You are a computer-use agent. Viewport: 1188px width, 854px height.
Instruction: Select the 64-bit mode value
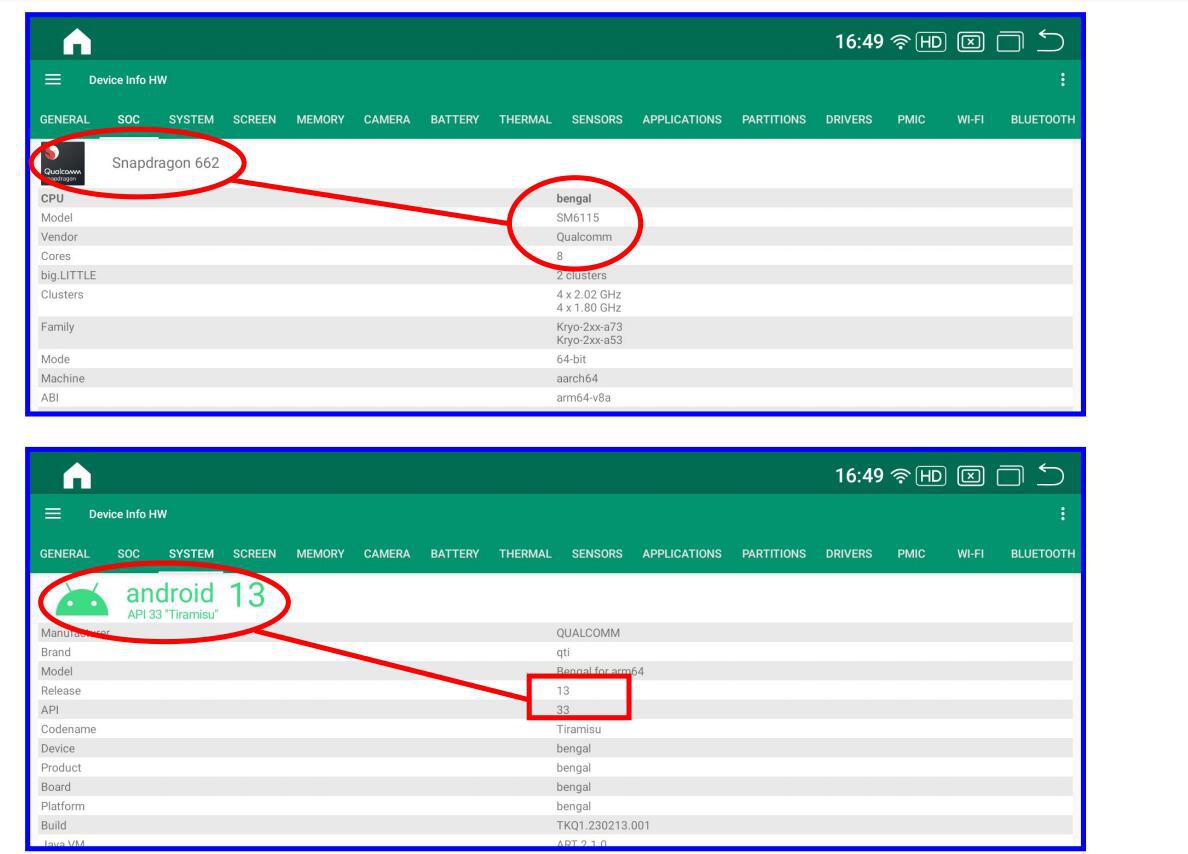(571, 360)
